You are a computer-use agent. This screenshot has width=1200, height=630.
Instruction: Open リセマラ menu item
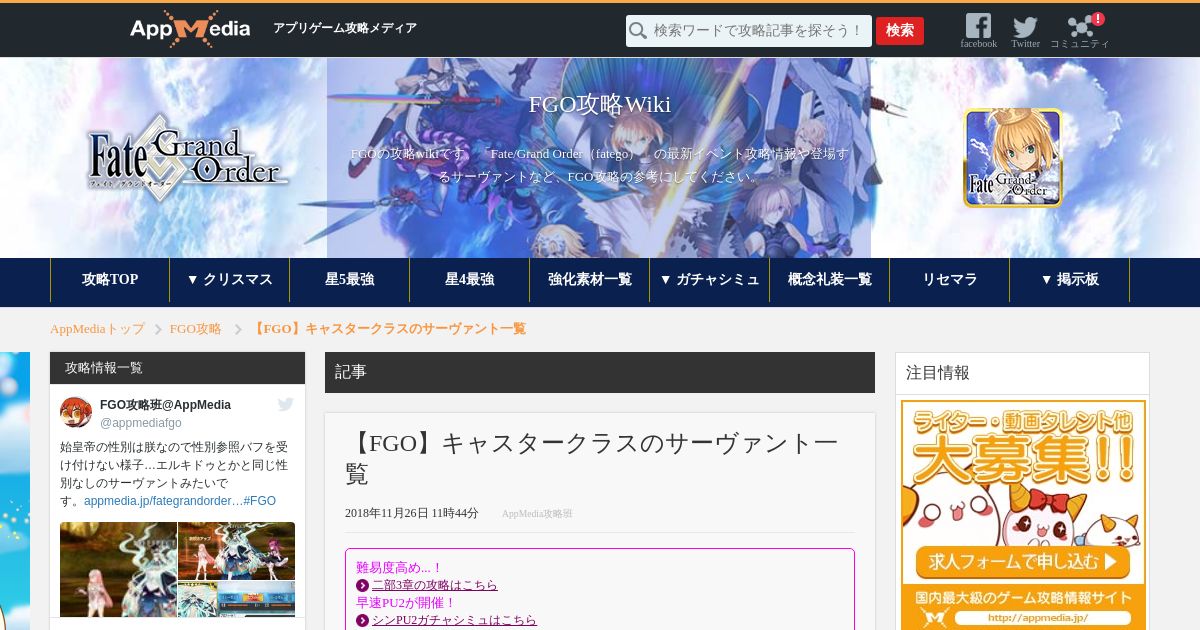950,280
